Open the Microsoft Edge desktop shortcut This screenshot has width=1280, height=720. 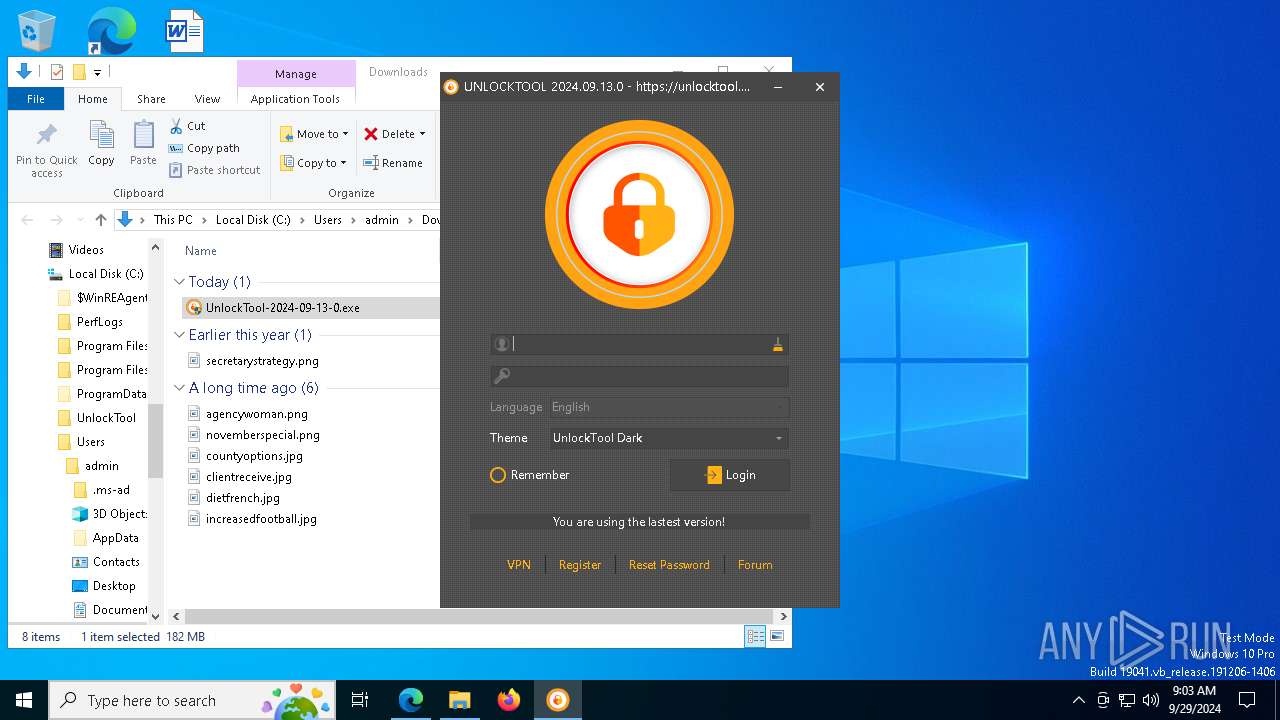tap(111, 31)
